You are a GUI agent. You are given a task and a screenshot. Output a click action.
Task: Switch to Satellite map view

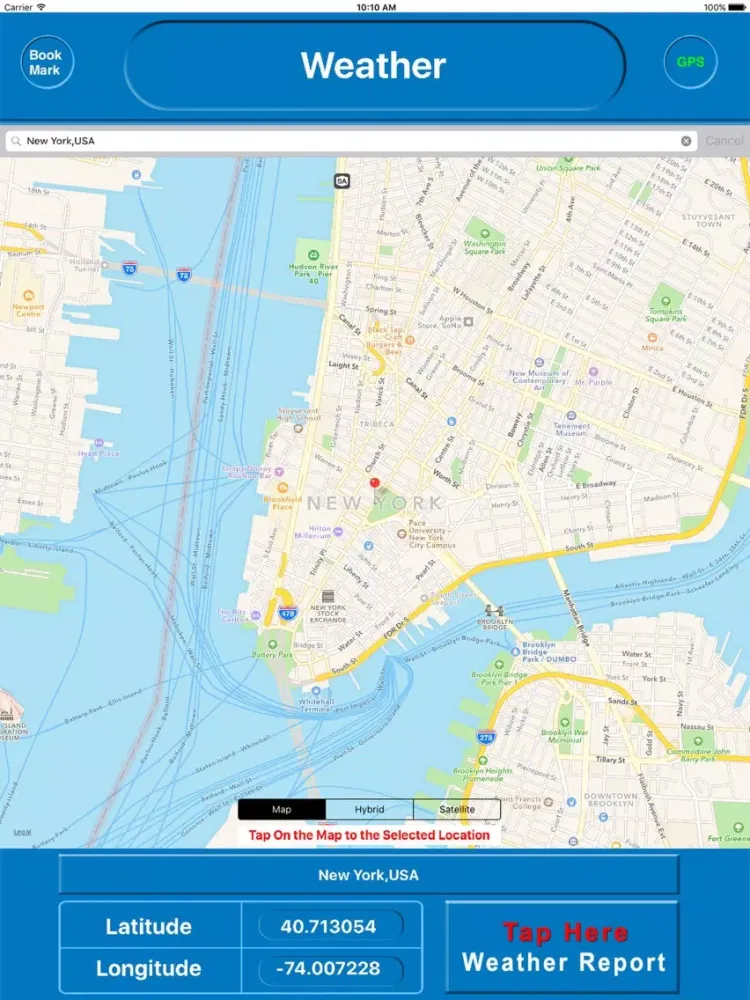pos(457,809)
